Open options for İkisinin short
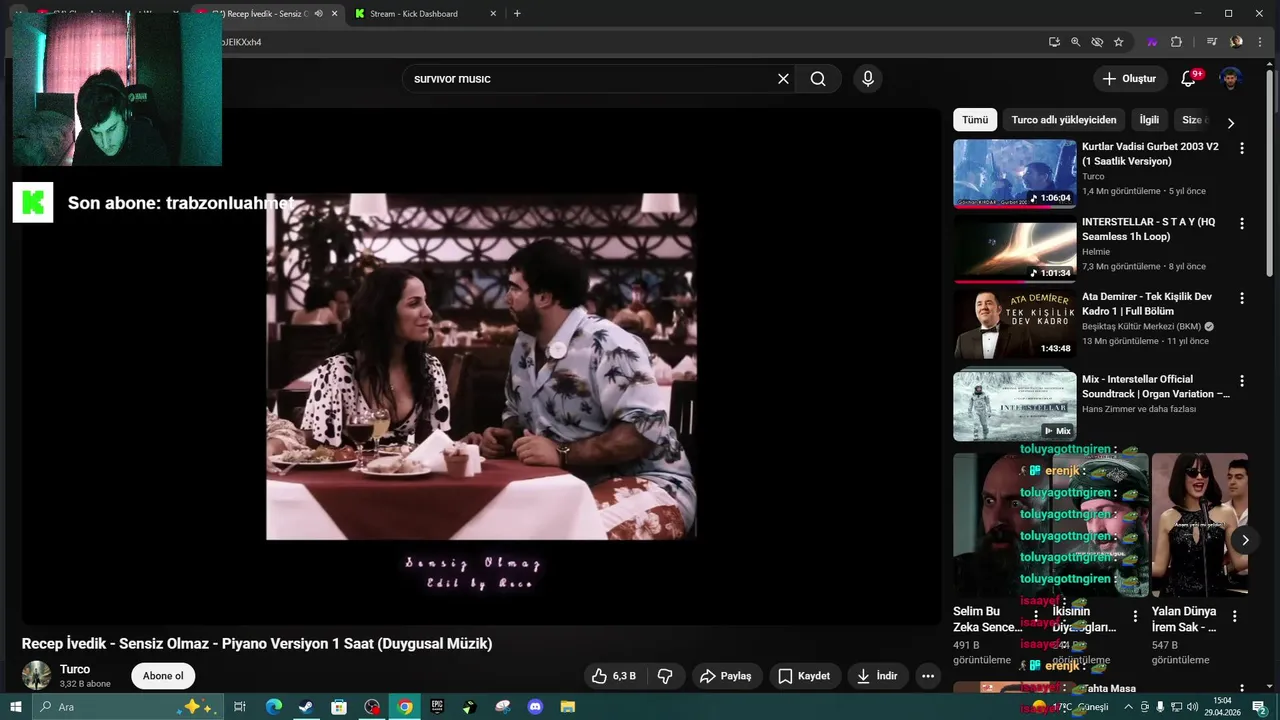Screen dimensions: 1280x720 tap(1135, 617)
